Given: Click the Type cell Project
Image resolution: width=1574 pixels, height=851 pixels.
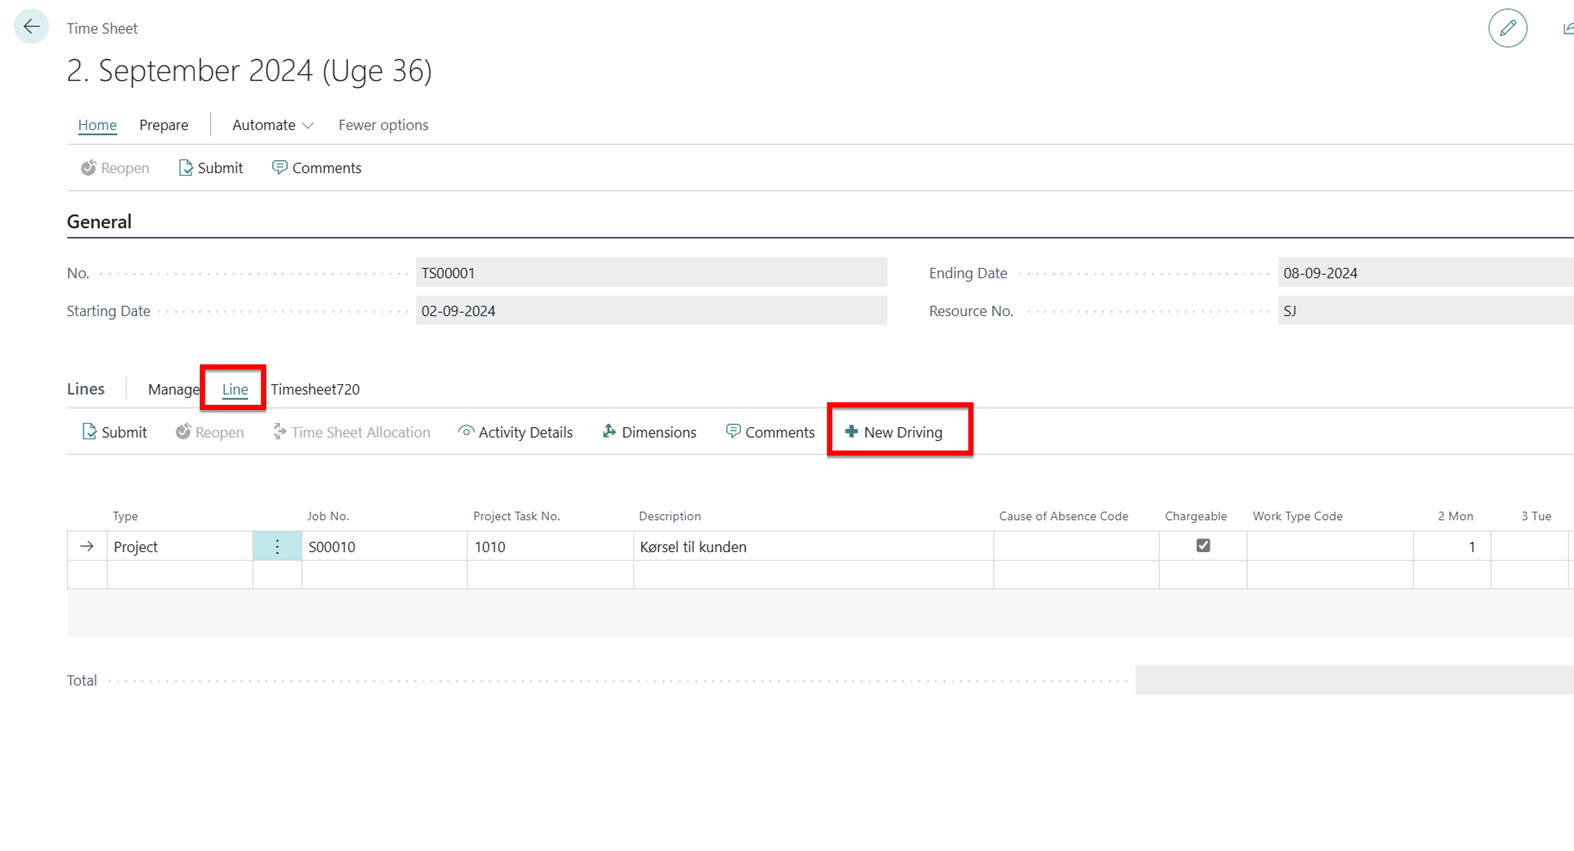Looking at the screenshot, I should 180,547.
